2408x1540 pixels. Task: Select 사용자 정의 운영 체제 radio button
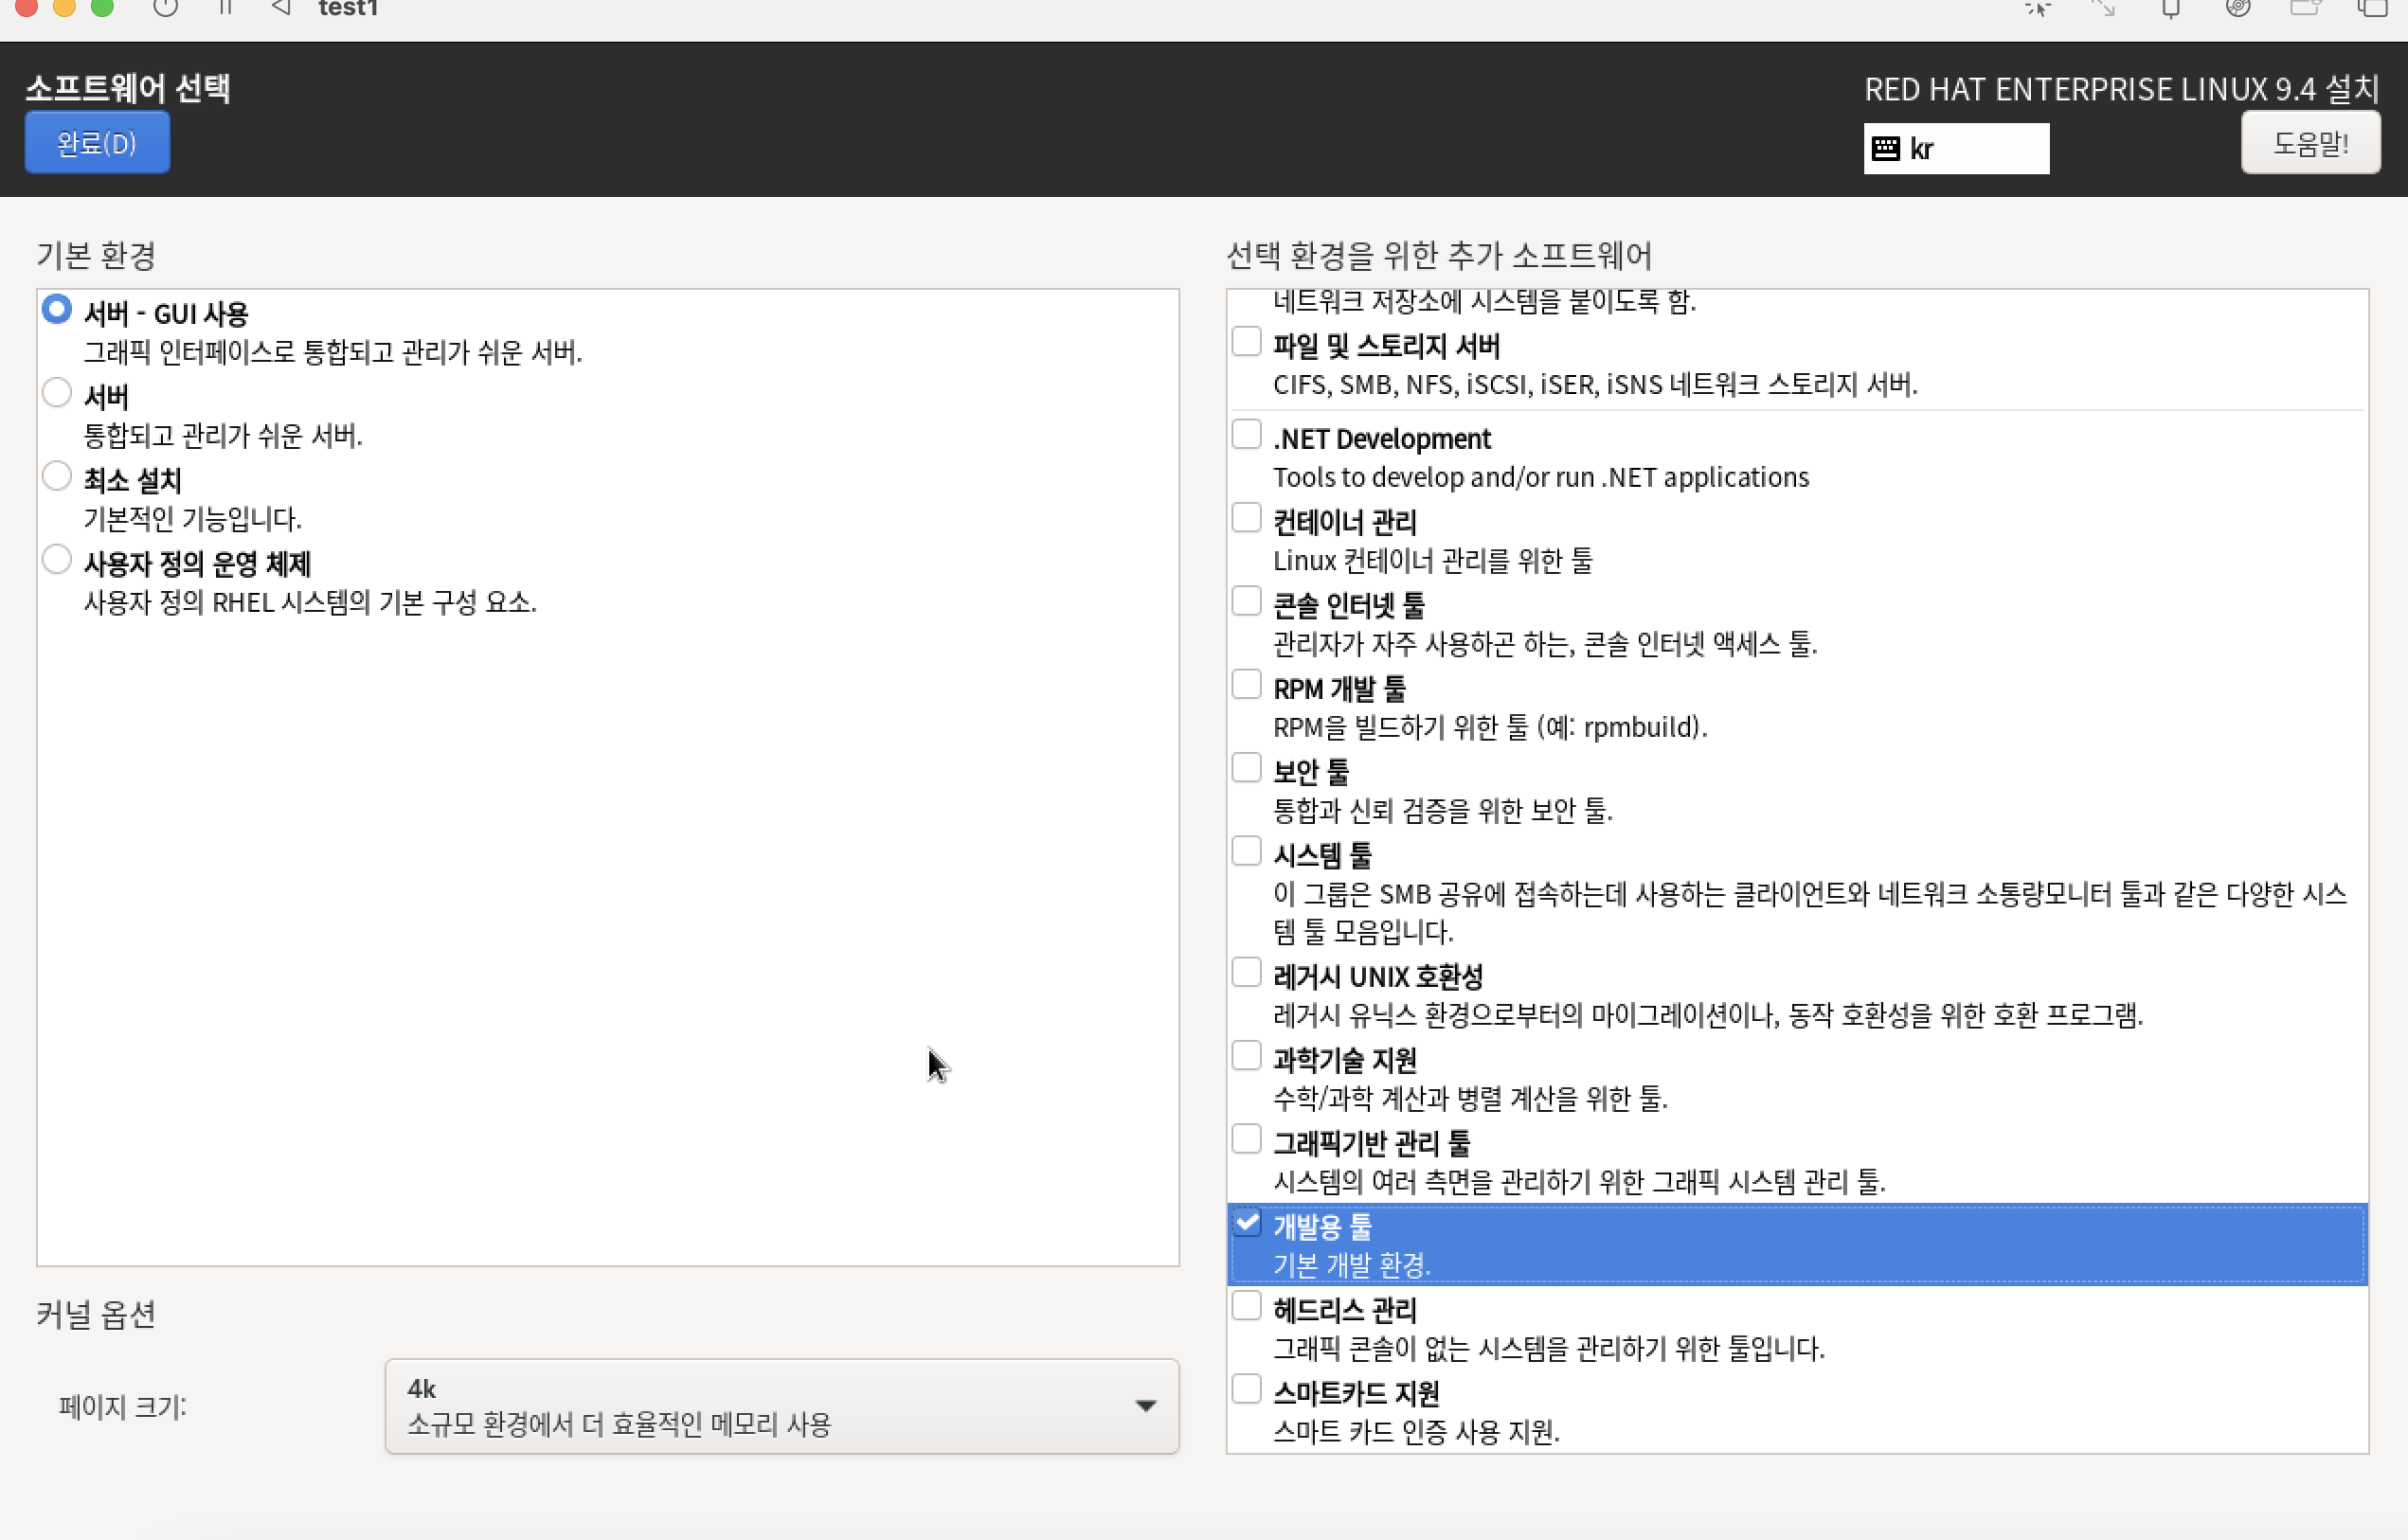(57, 560)
